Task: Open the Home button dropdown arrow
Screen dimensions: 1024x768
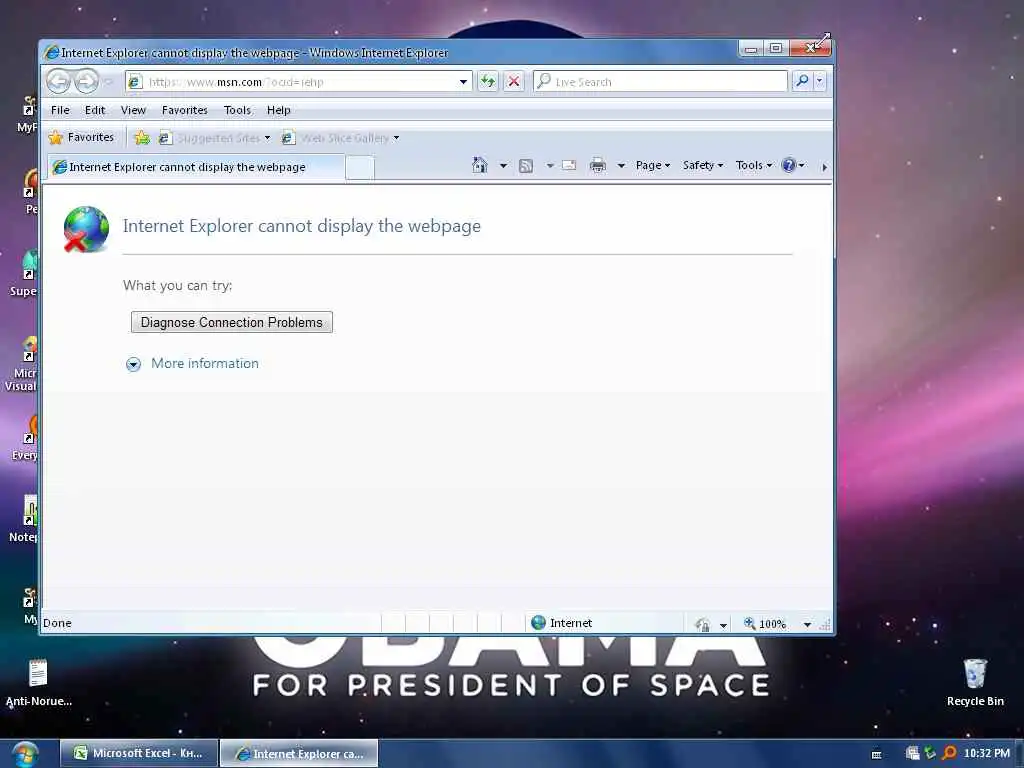Action: pyautogui.click(x=503, y=166)
